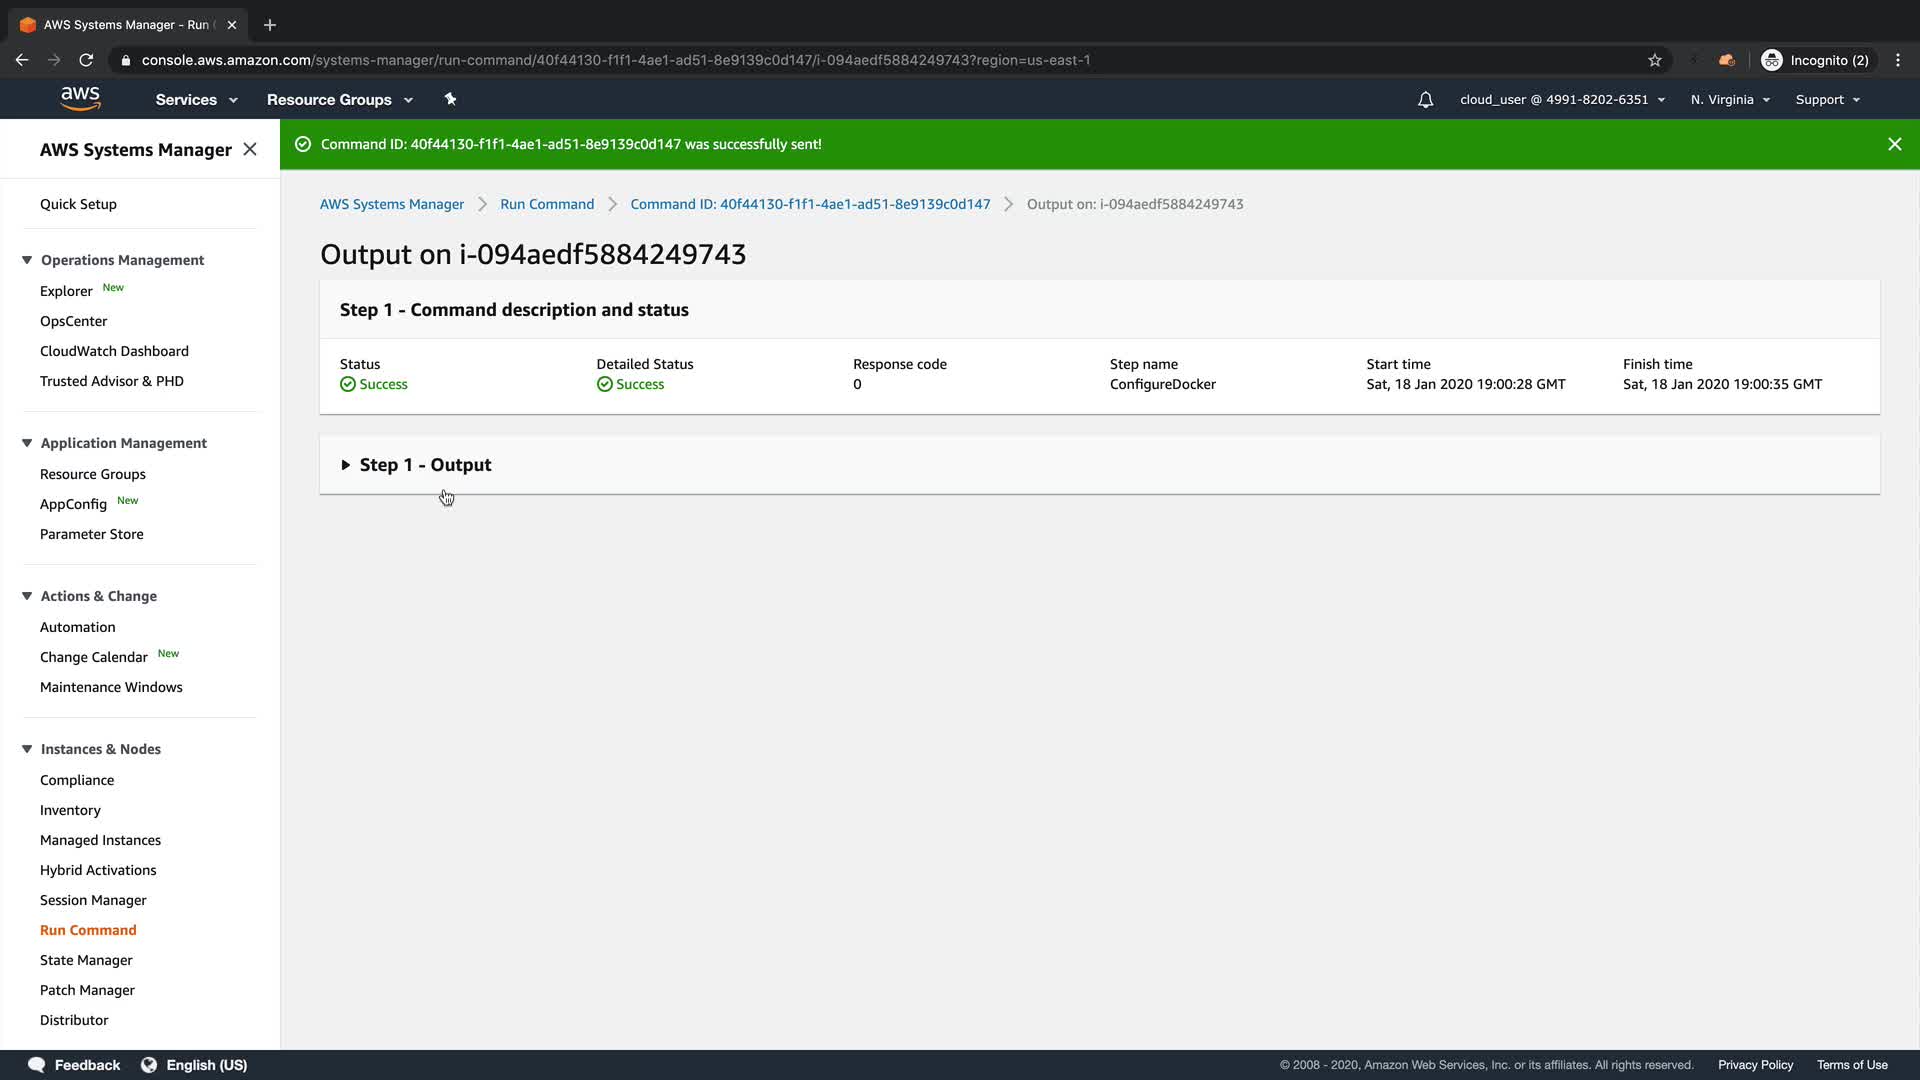The height and width of the screenshot is (1080, 1920).
Task: Close the AWS Systems Manager sidebar
Action: pyautogui.click(x=250, y=149)
